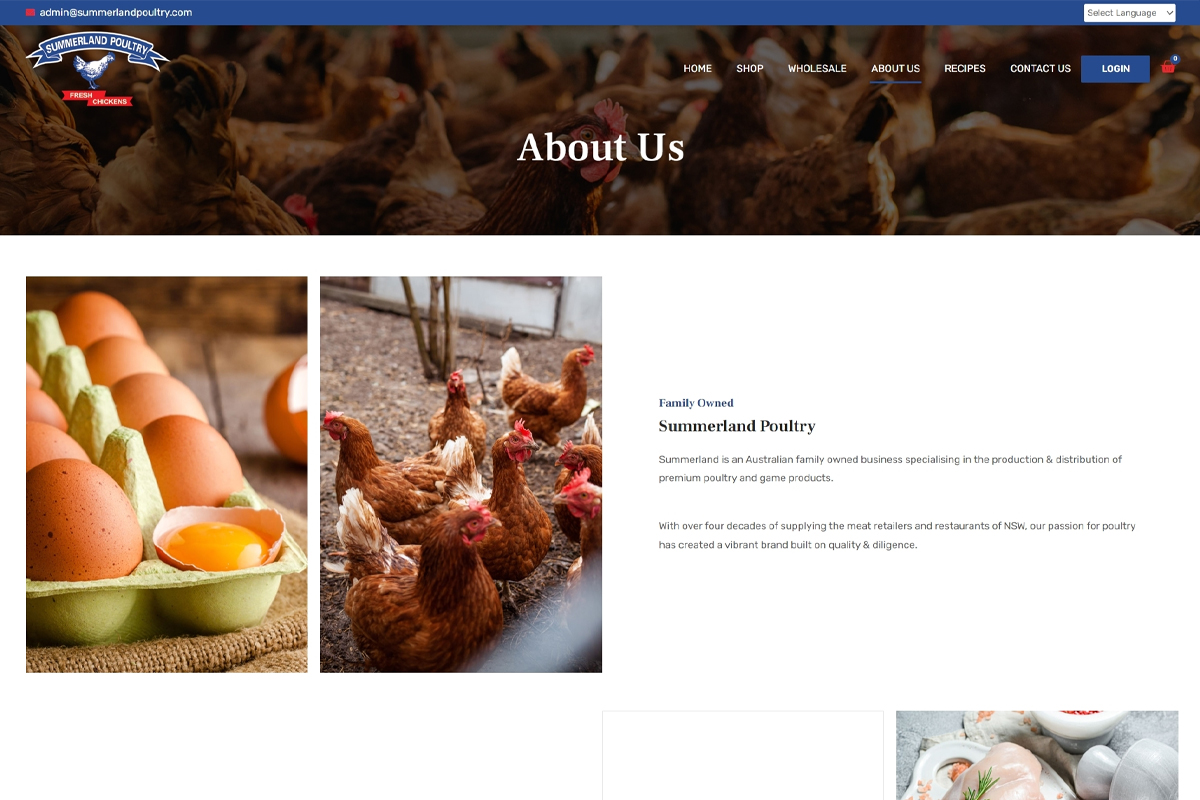Click the Summerland Poultry logo
Screen dimensions: 1200x800
[x=97, y=68]
